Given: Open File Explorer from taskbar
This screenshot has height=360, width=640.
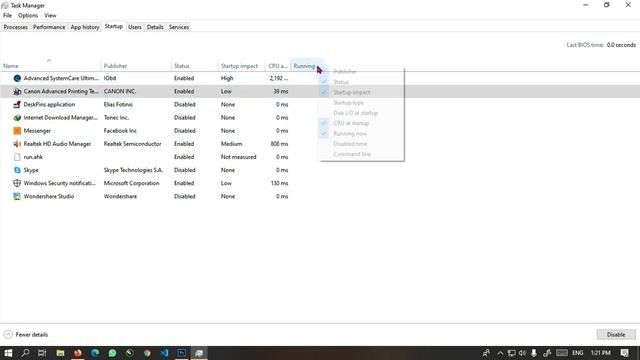Looking at the screenshot, I should pos(60,353).
